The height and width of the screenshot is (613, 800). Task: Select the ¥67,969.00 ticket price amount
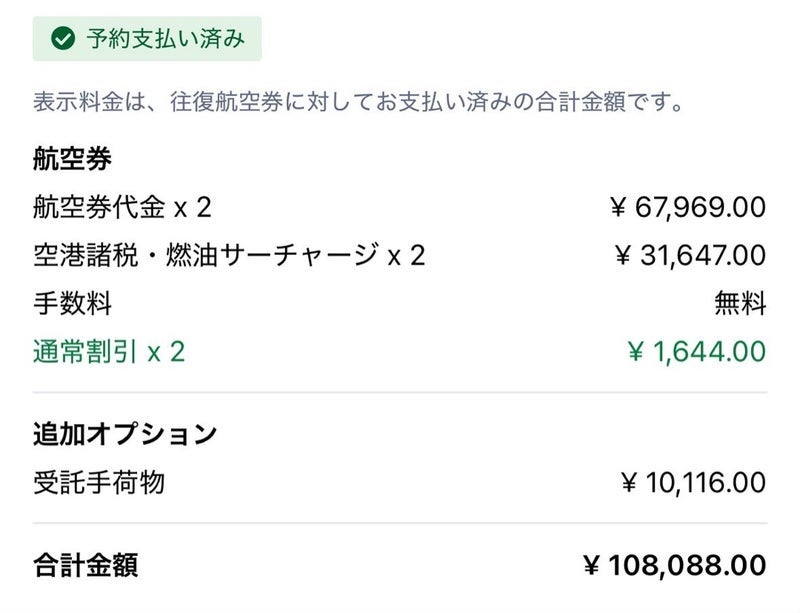pyautogui.click(x=688, y=207)
